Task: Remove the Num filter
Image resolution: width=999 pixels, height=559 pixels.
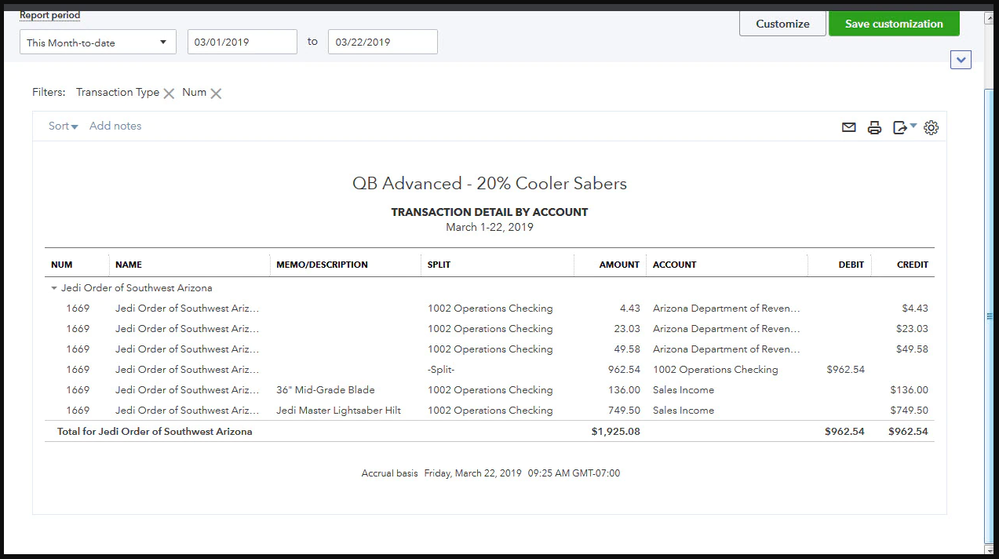Action: [216, 93]
